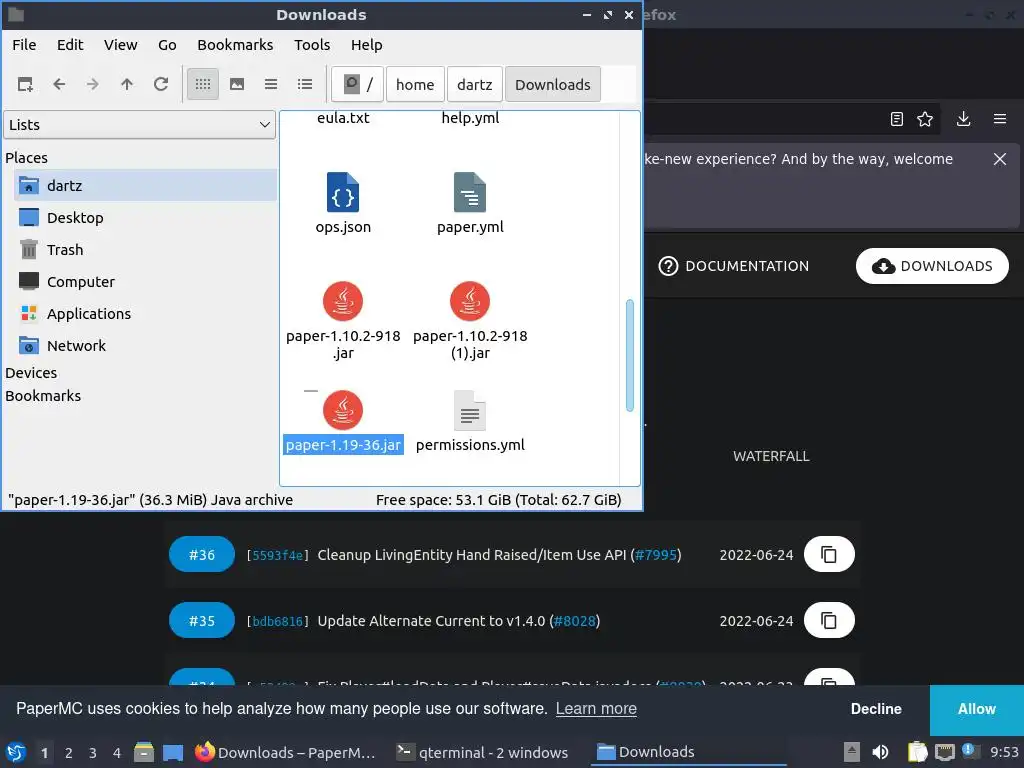Open the Help menu

click(366, 45)
